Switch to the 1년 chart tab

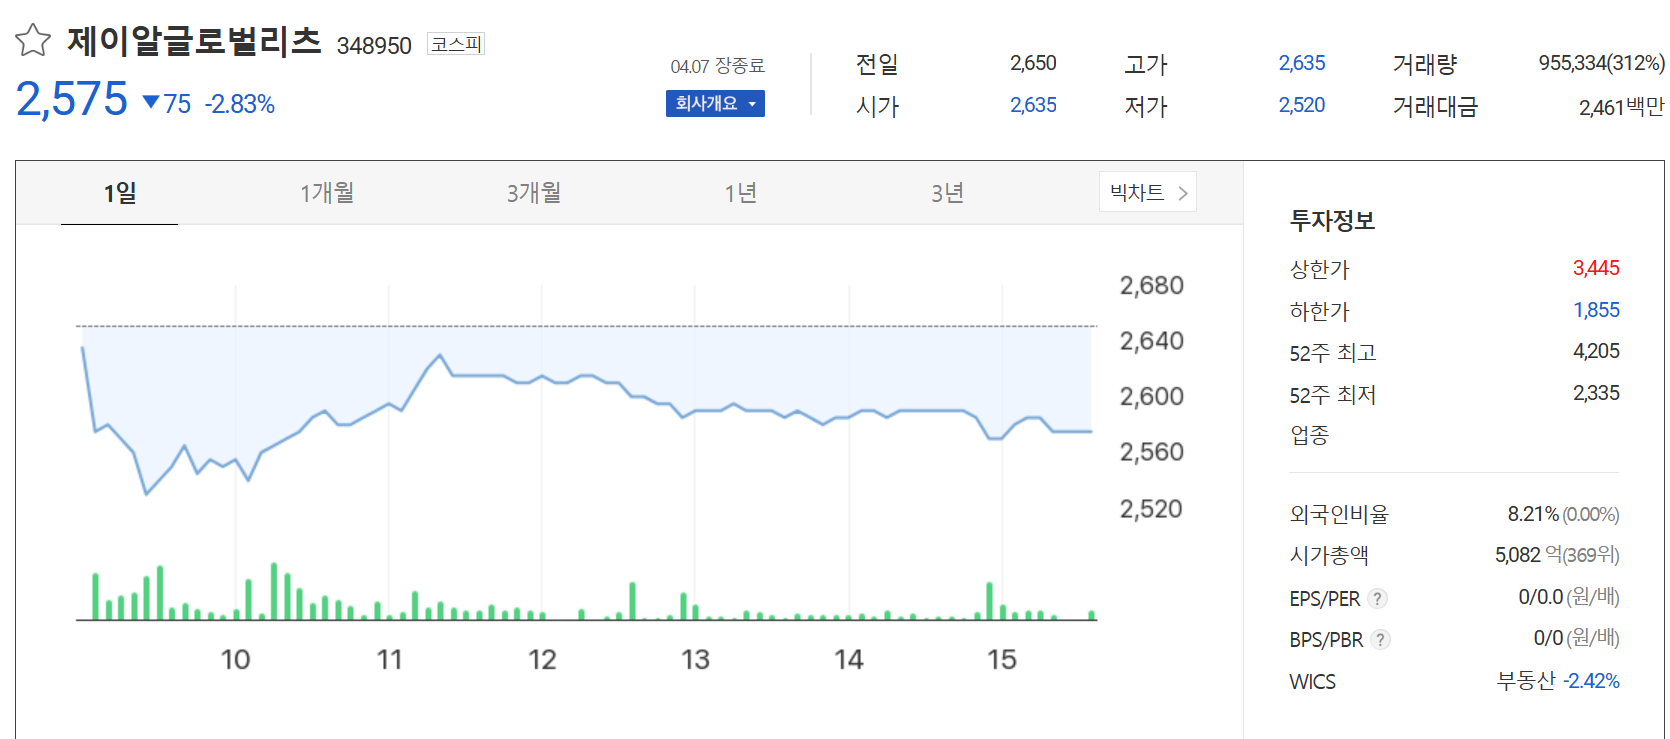(x=741, y=193)
